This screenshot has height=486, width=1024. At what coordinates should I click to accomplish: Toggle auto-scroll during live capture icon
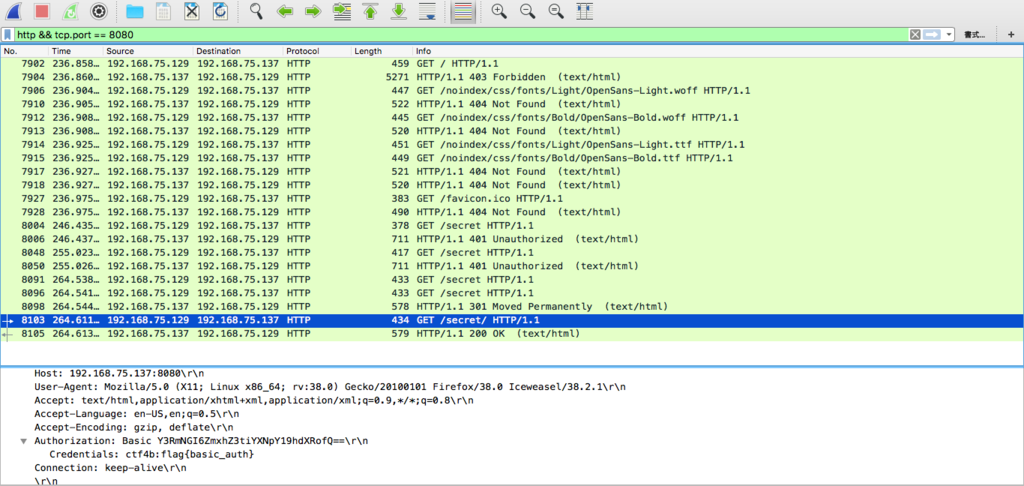click(427, 11)
